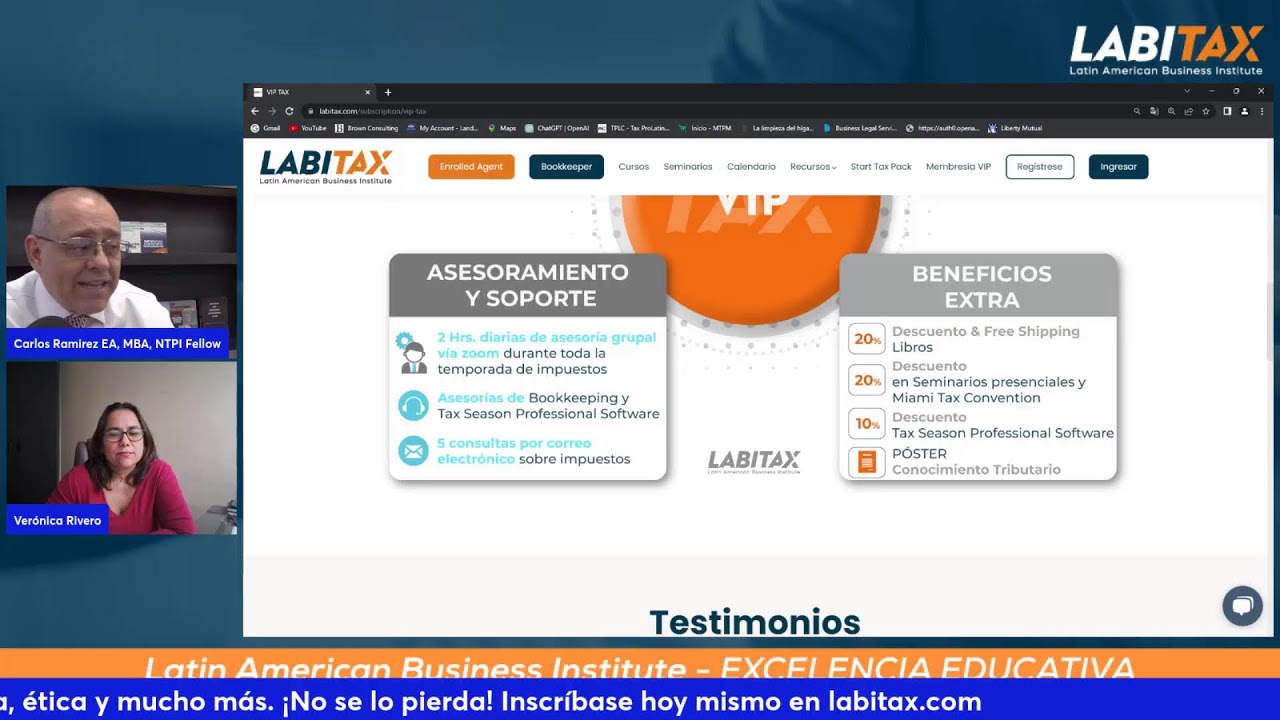Viewport: 1280px width, 720px height.
Task: Open the My Account bookmark
Action: [x=443, y=128]
